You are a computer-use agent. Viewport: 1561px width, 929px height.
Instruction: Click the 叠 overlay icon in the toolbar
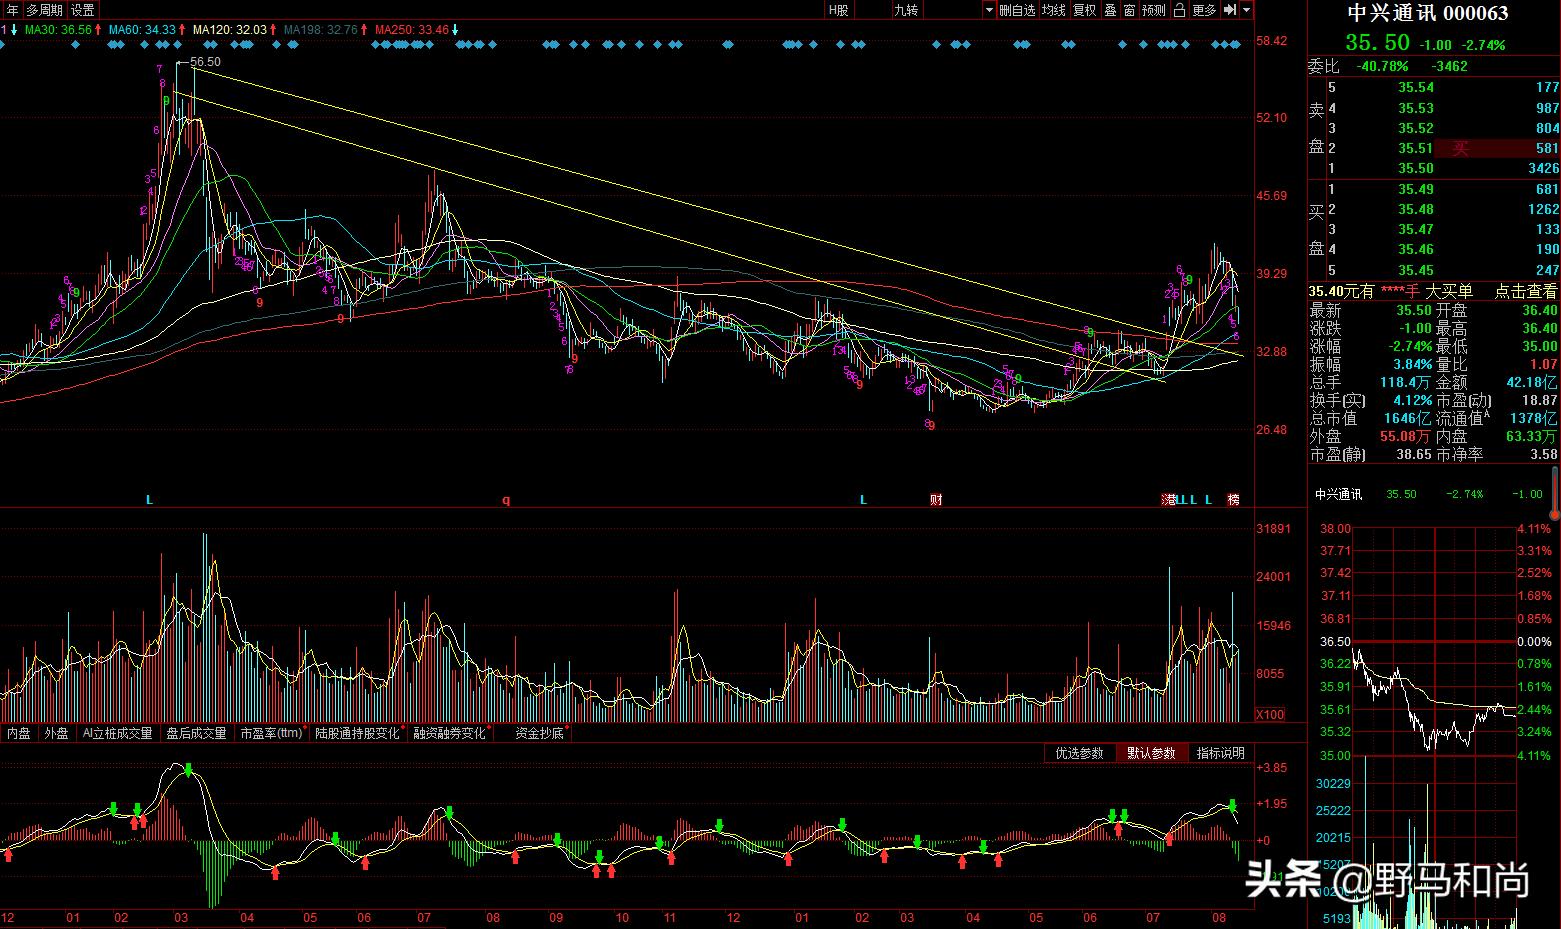[1110, 10]
